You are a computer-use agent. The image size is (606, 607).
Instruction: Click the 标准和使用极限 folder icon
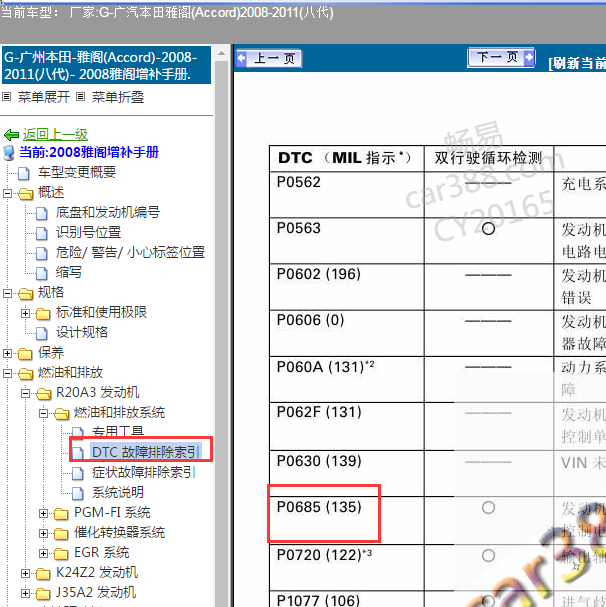tap(43, 314)
